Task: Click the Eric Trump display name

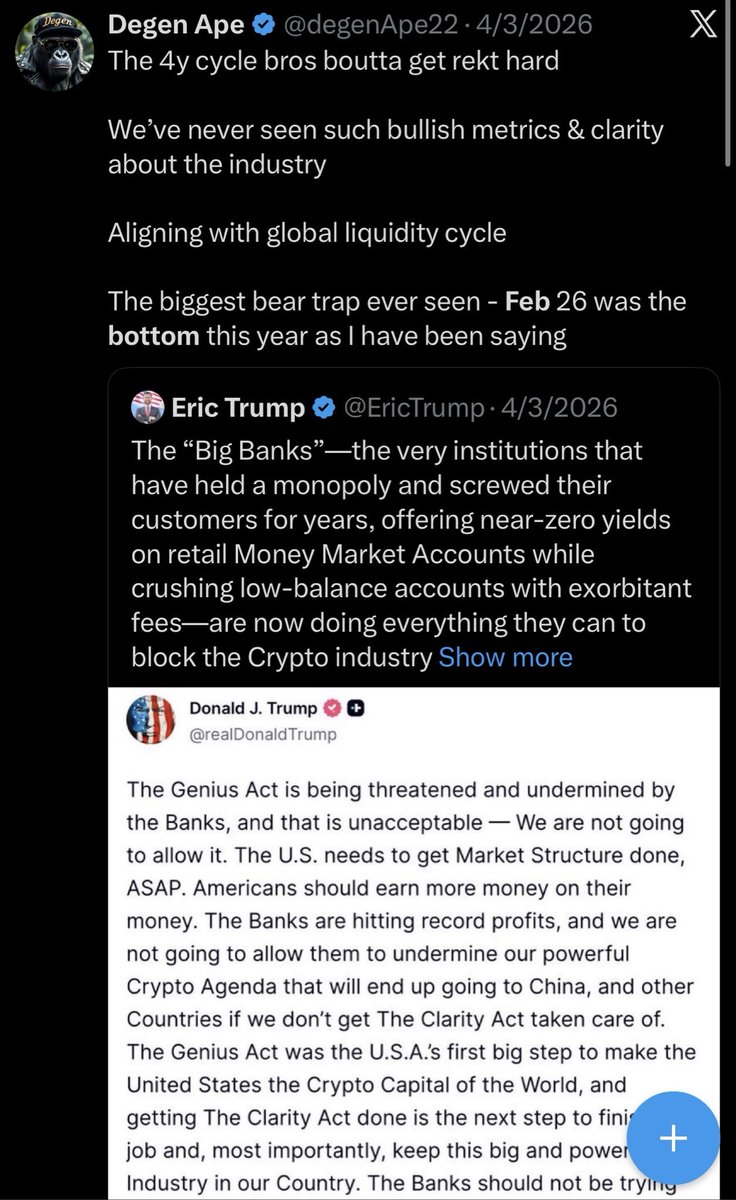Action: click(x=238, y=407)
